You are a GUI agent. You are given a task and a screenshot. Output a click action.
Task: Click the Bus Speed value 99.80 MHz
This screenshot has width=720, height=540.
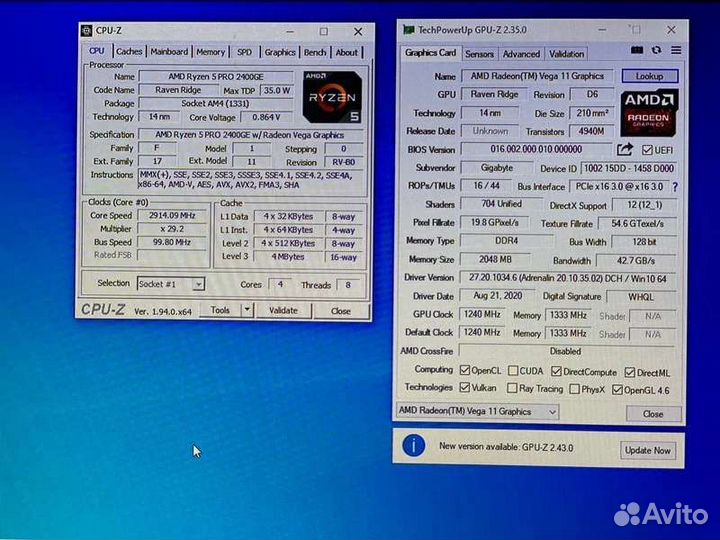[172, 242]
